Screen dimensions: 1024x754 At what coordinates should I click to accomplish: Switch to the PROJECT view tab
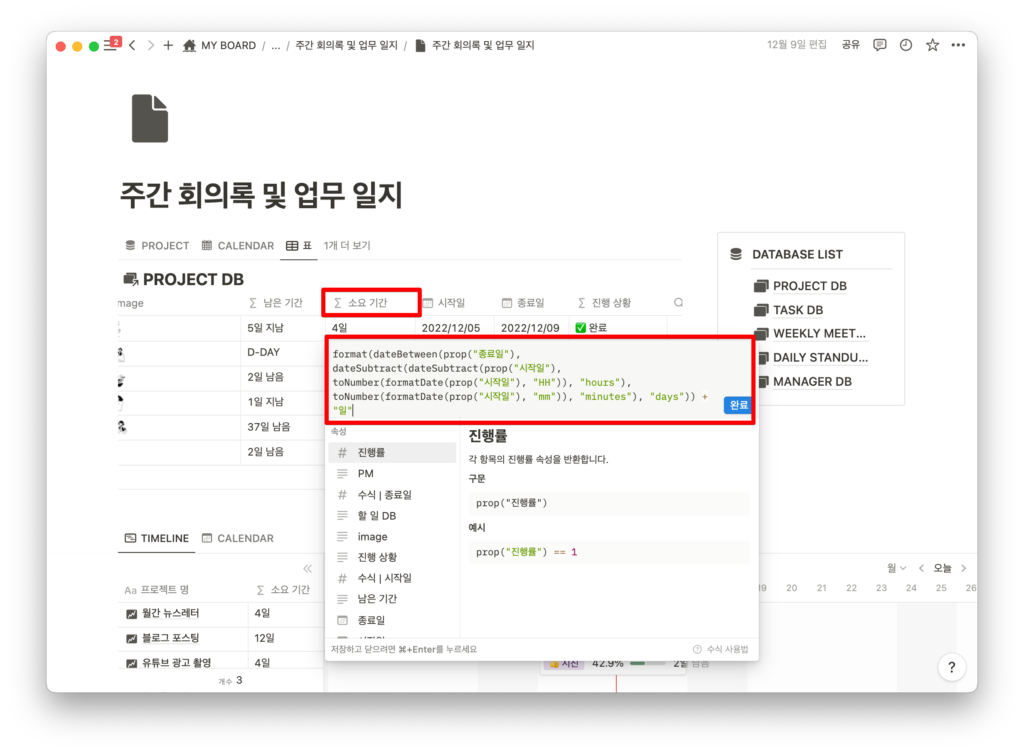(157, 245)
